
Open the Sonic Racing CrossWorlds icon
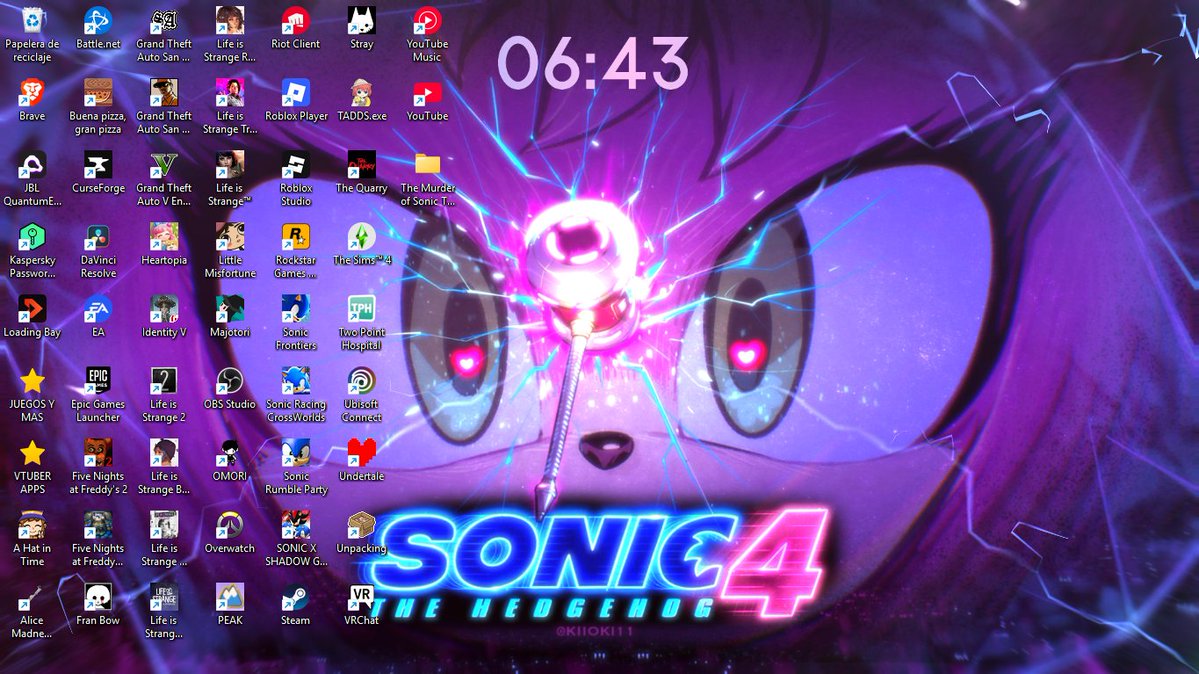click(295, 382)
